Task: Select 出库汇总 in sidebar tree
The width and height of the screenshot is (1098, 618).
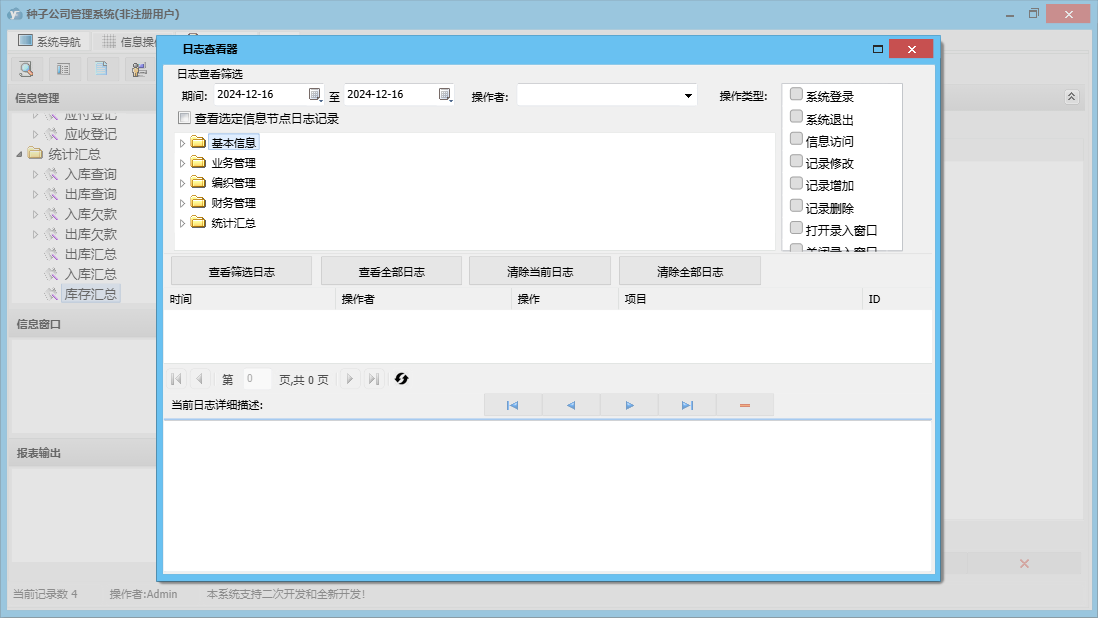Action: click(x=90, y=254)
